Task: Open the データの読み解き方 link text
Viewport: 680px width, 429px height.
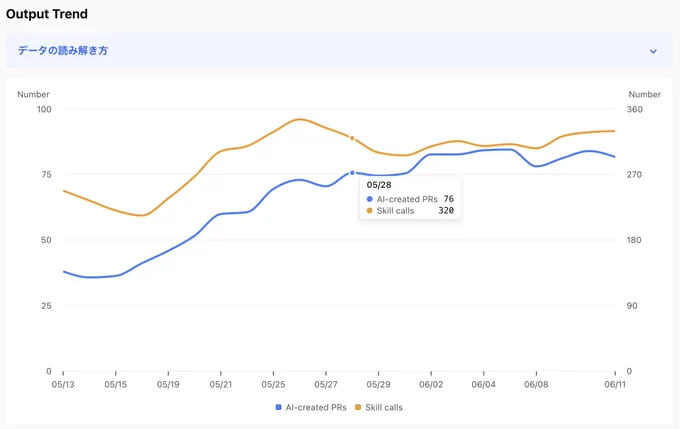Action: pos(63,50)
